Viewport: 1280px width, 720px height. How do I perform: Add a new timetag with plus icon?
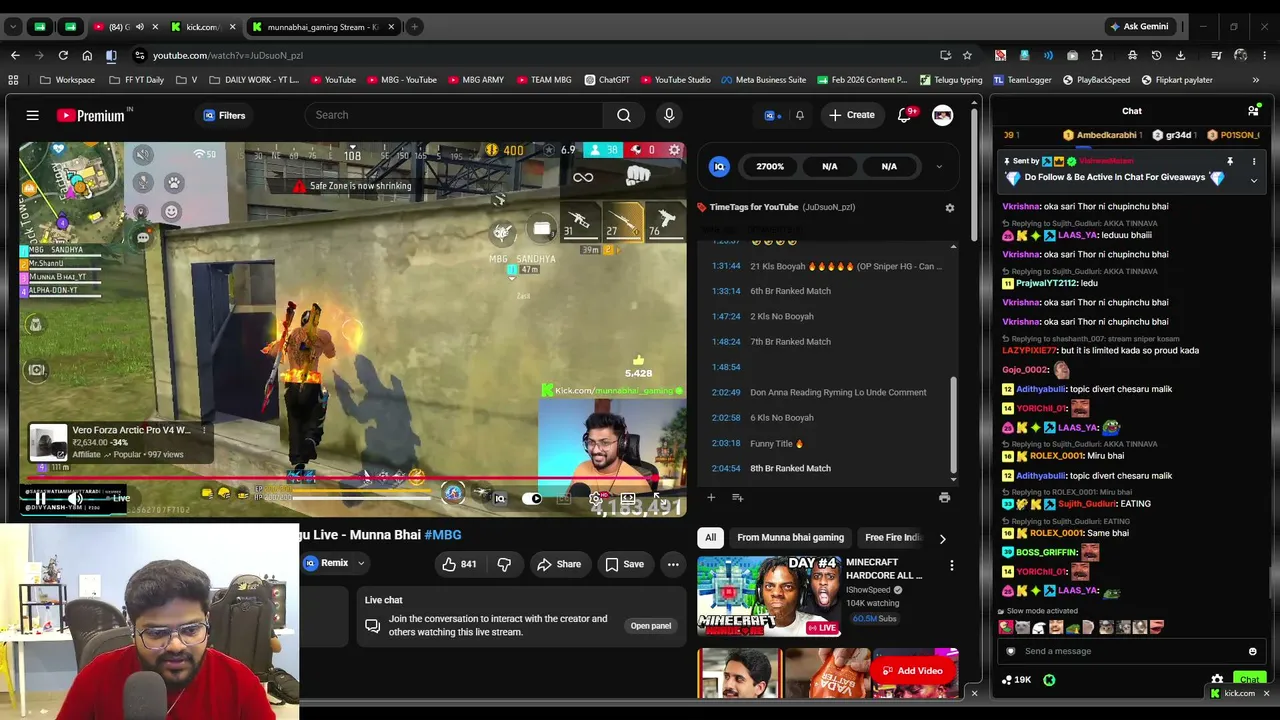(711, 497)
